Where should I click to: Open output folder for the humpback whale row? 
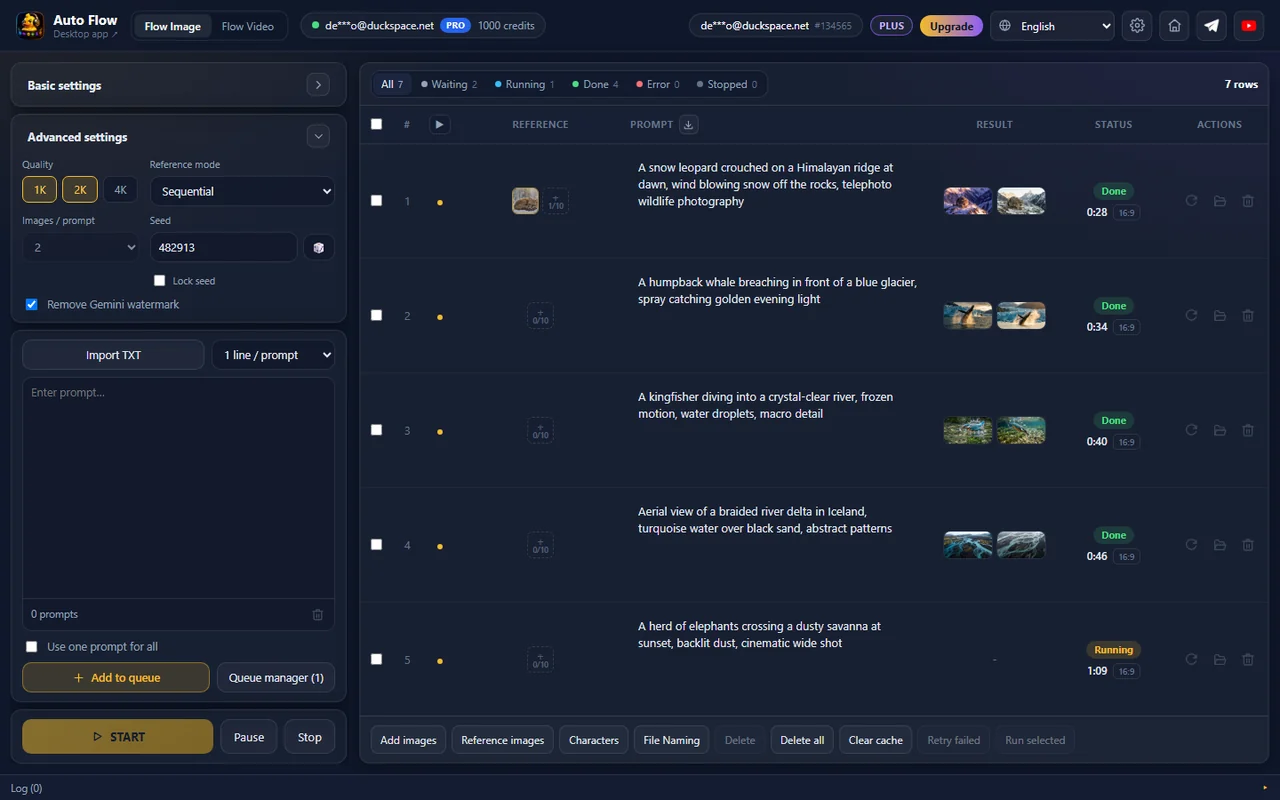coord(1220,316)
